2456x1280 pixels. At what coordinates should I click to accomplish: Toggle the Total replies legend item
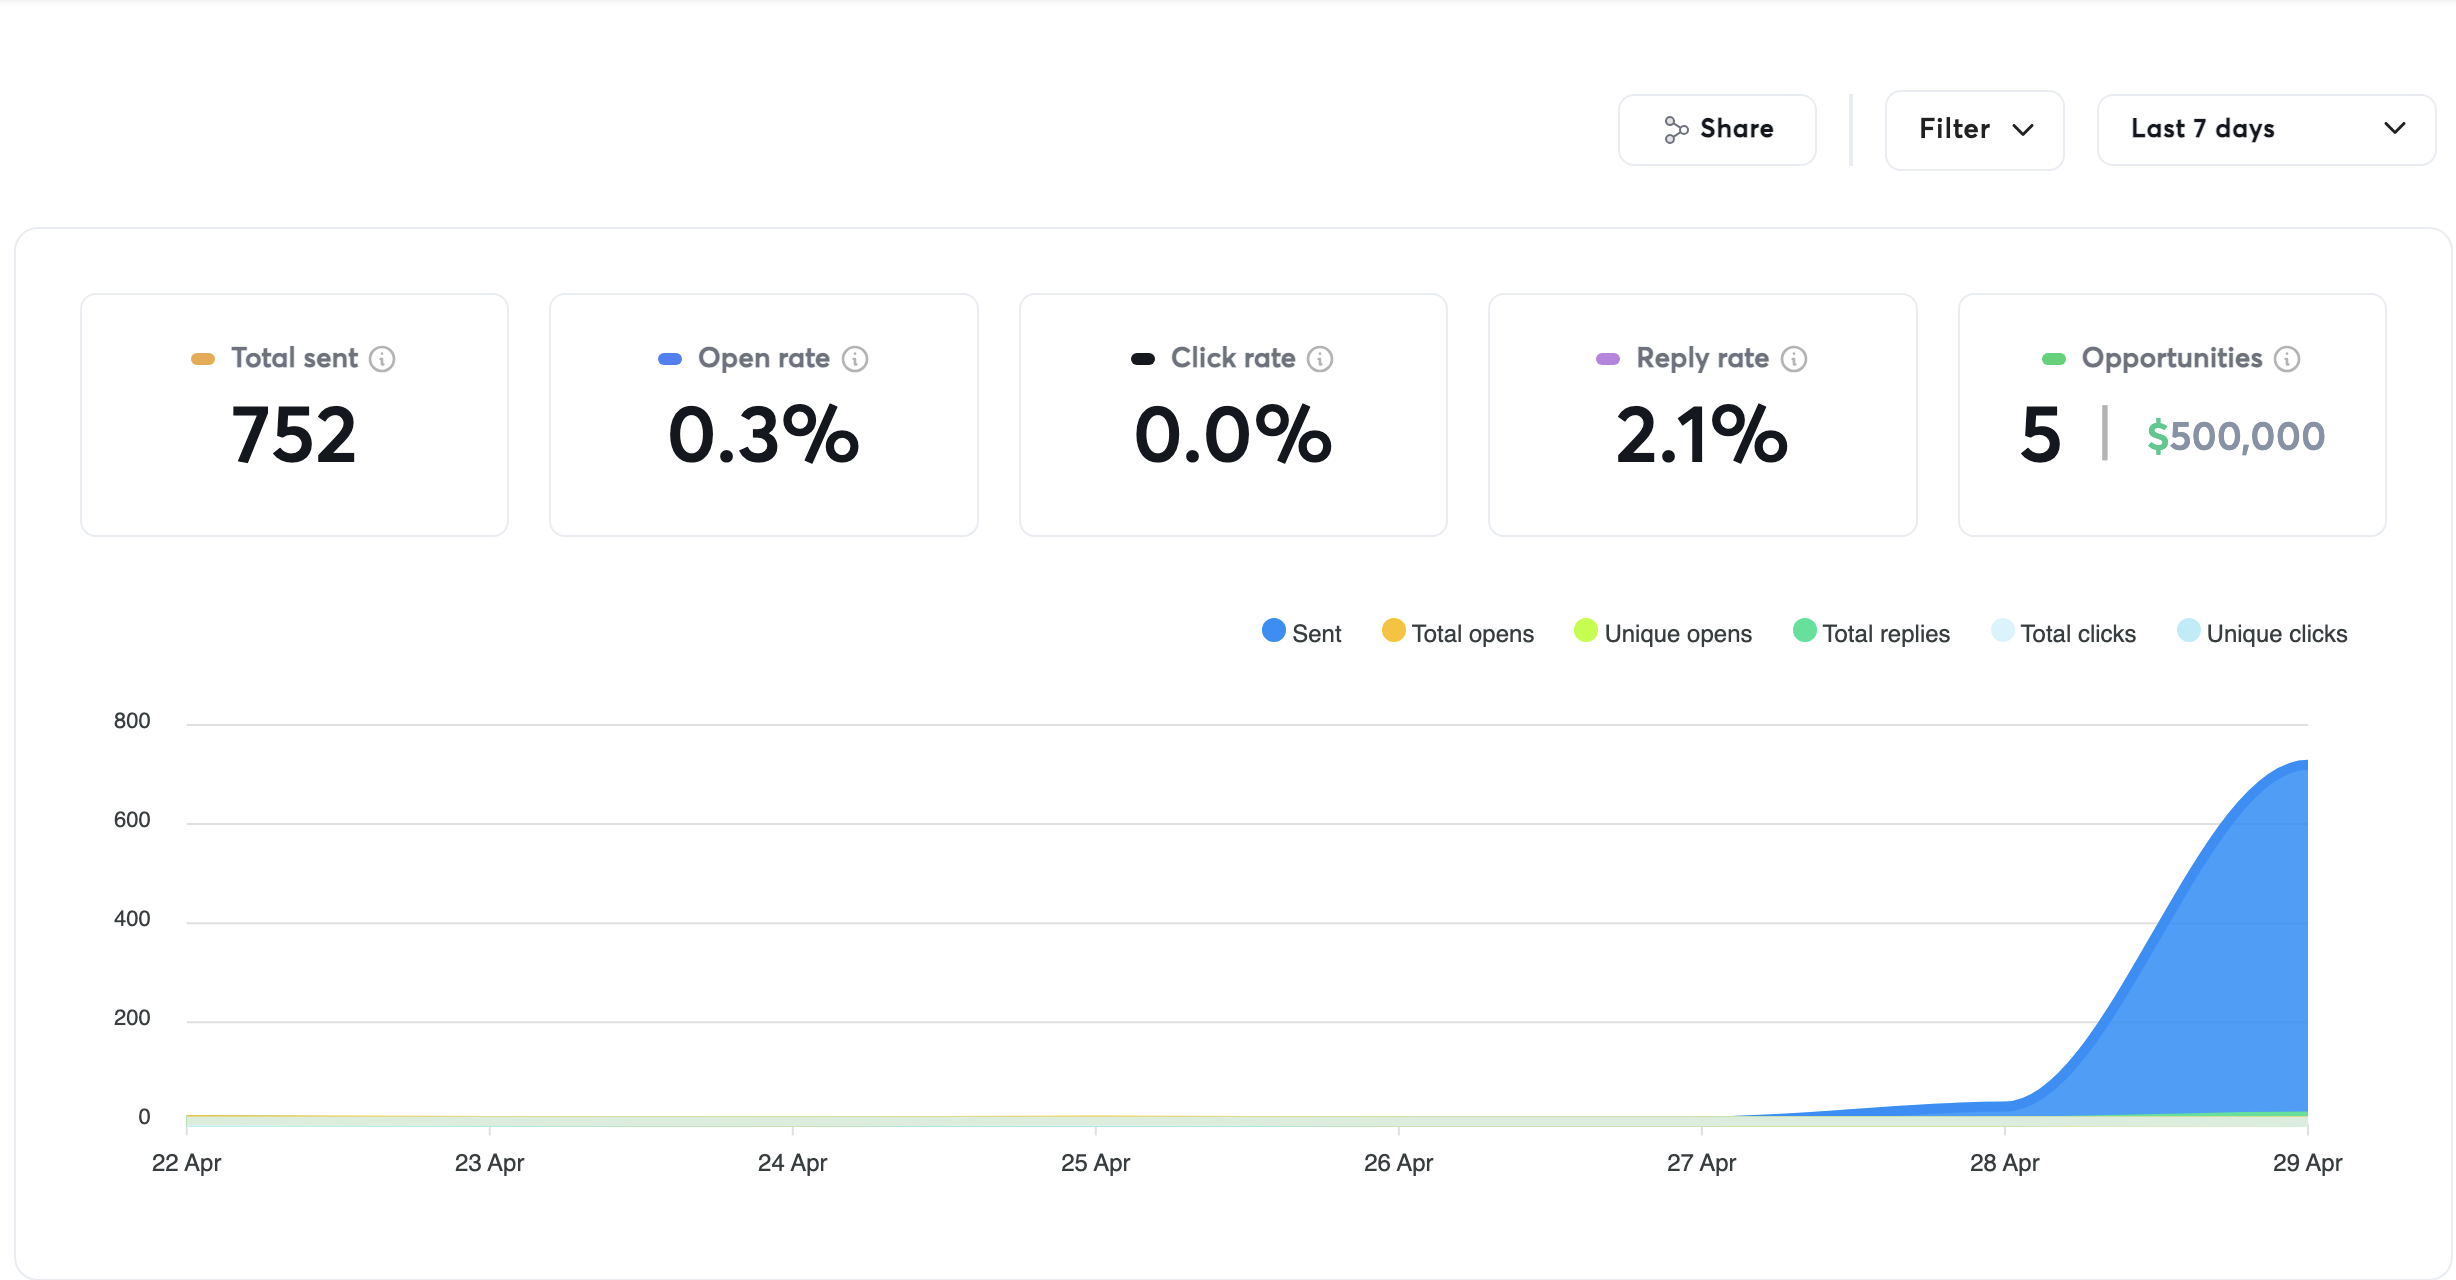point(1871,633)
